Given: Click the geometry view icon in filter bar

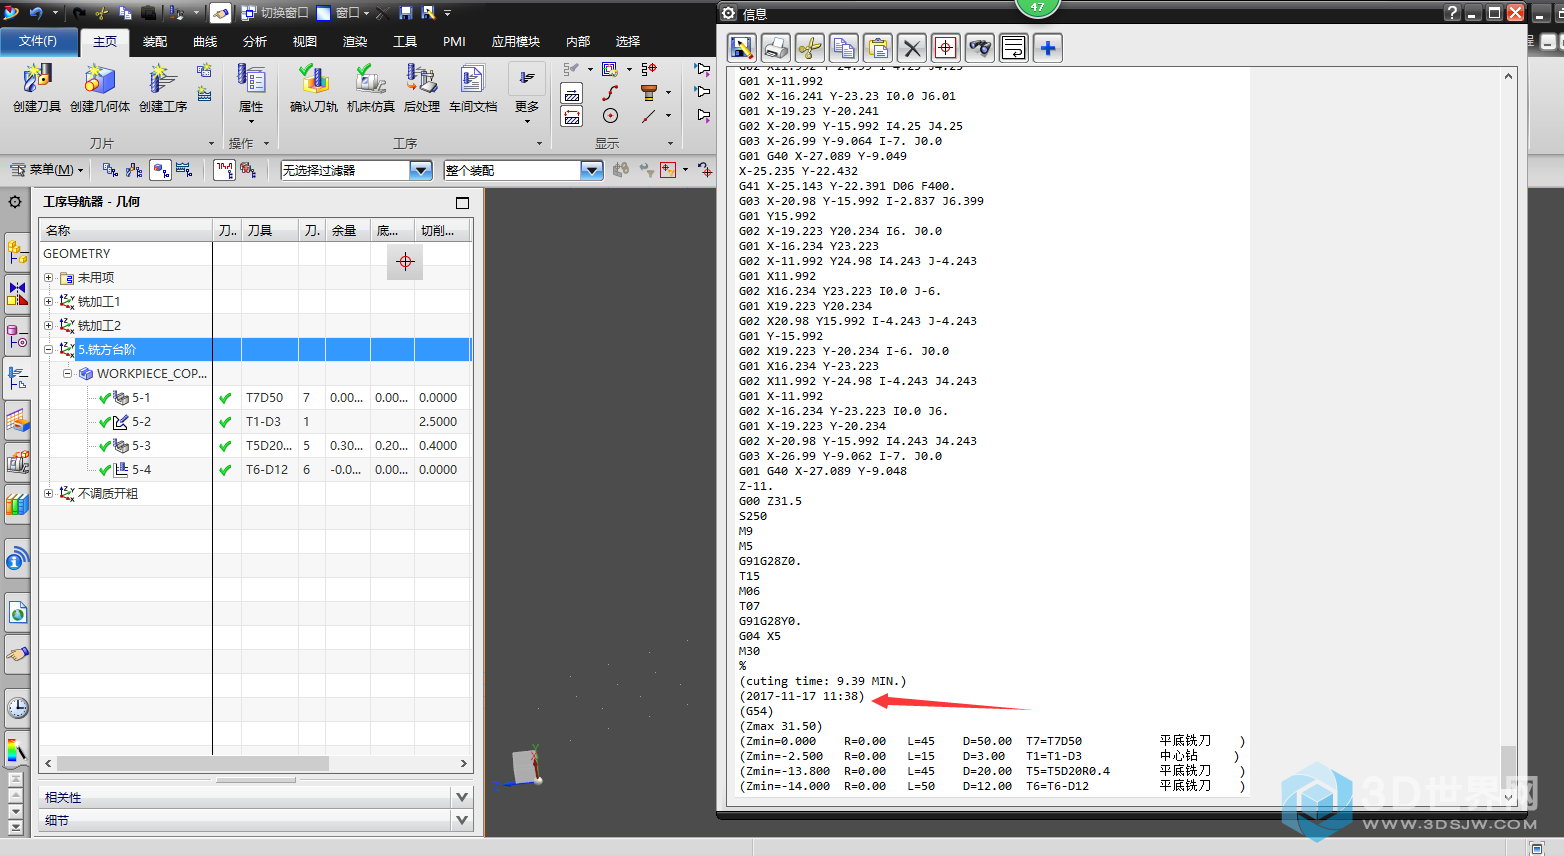Looking at the screenshot, I should [160, 170].
